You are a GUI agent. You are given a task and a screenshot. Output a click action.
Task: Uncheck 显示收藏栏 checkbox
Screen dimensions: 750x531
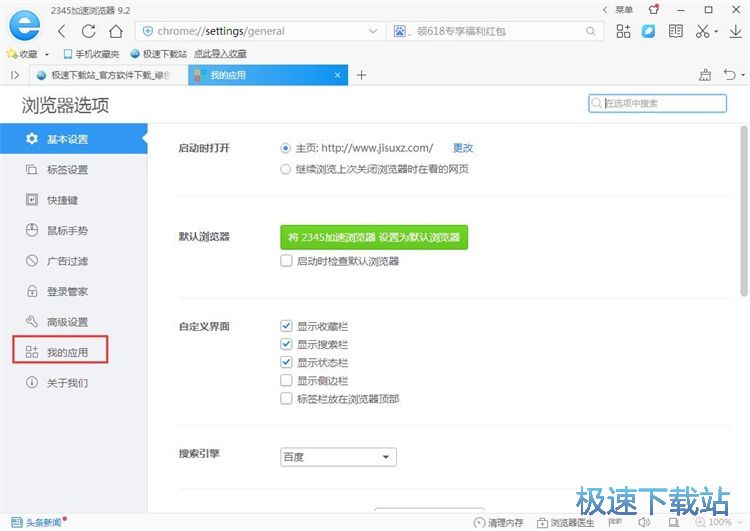tap(286, 326)
